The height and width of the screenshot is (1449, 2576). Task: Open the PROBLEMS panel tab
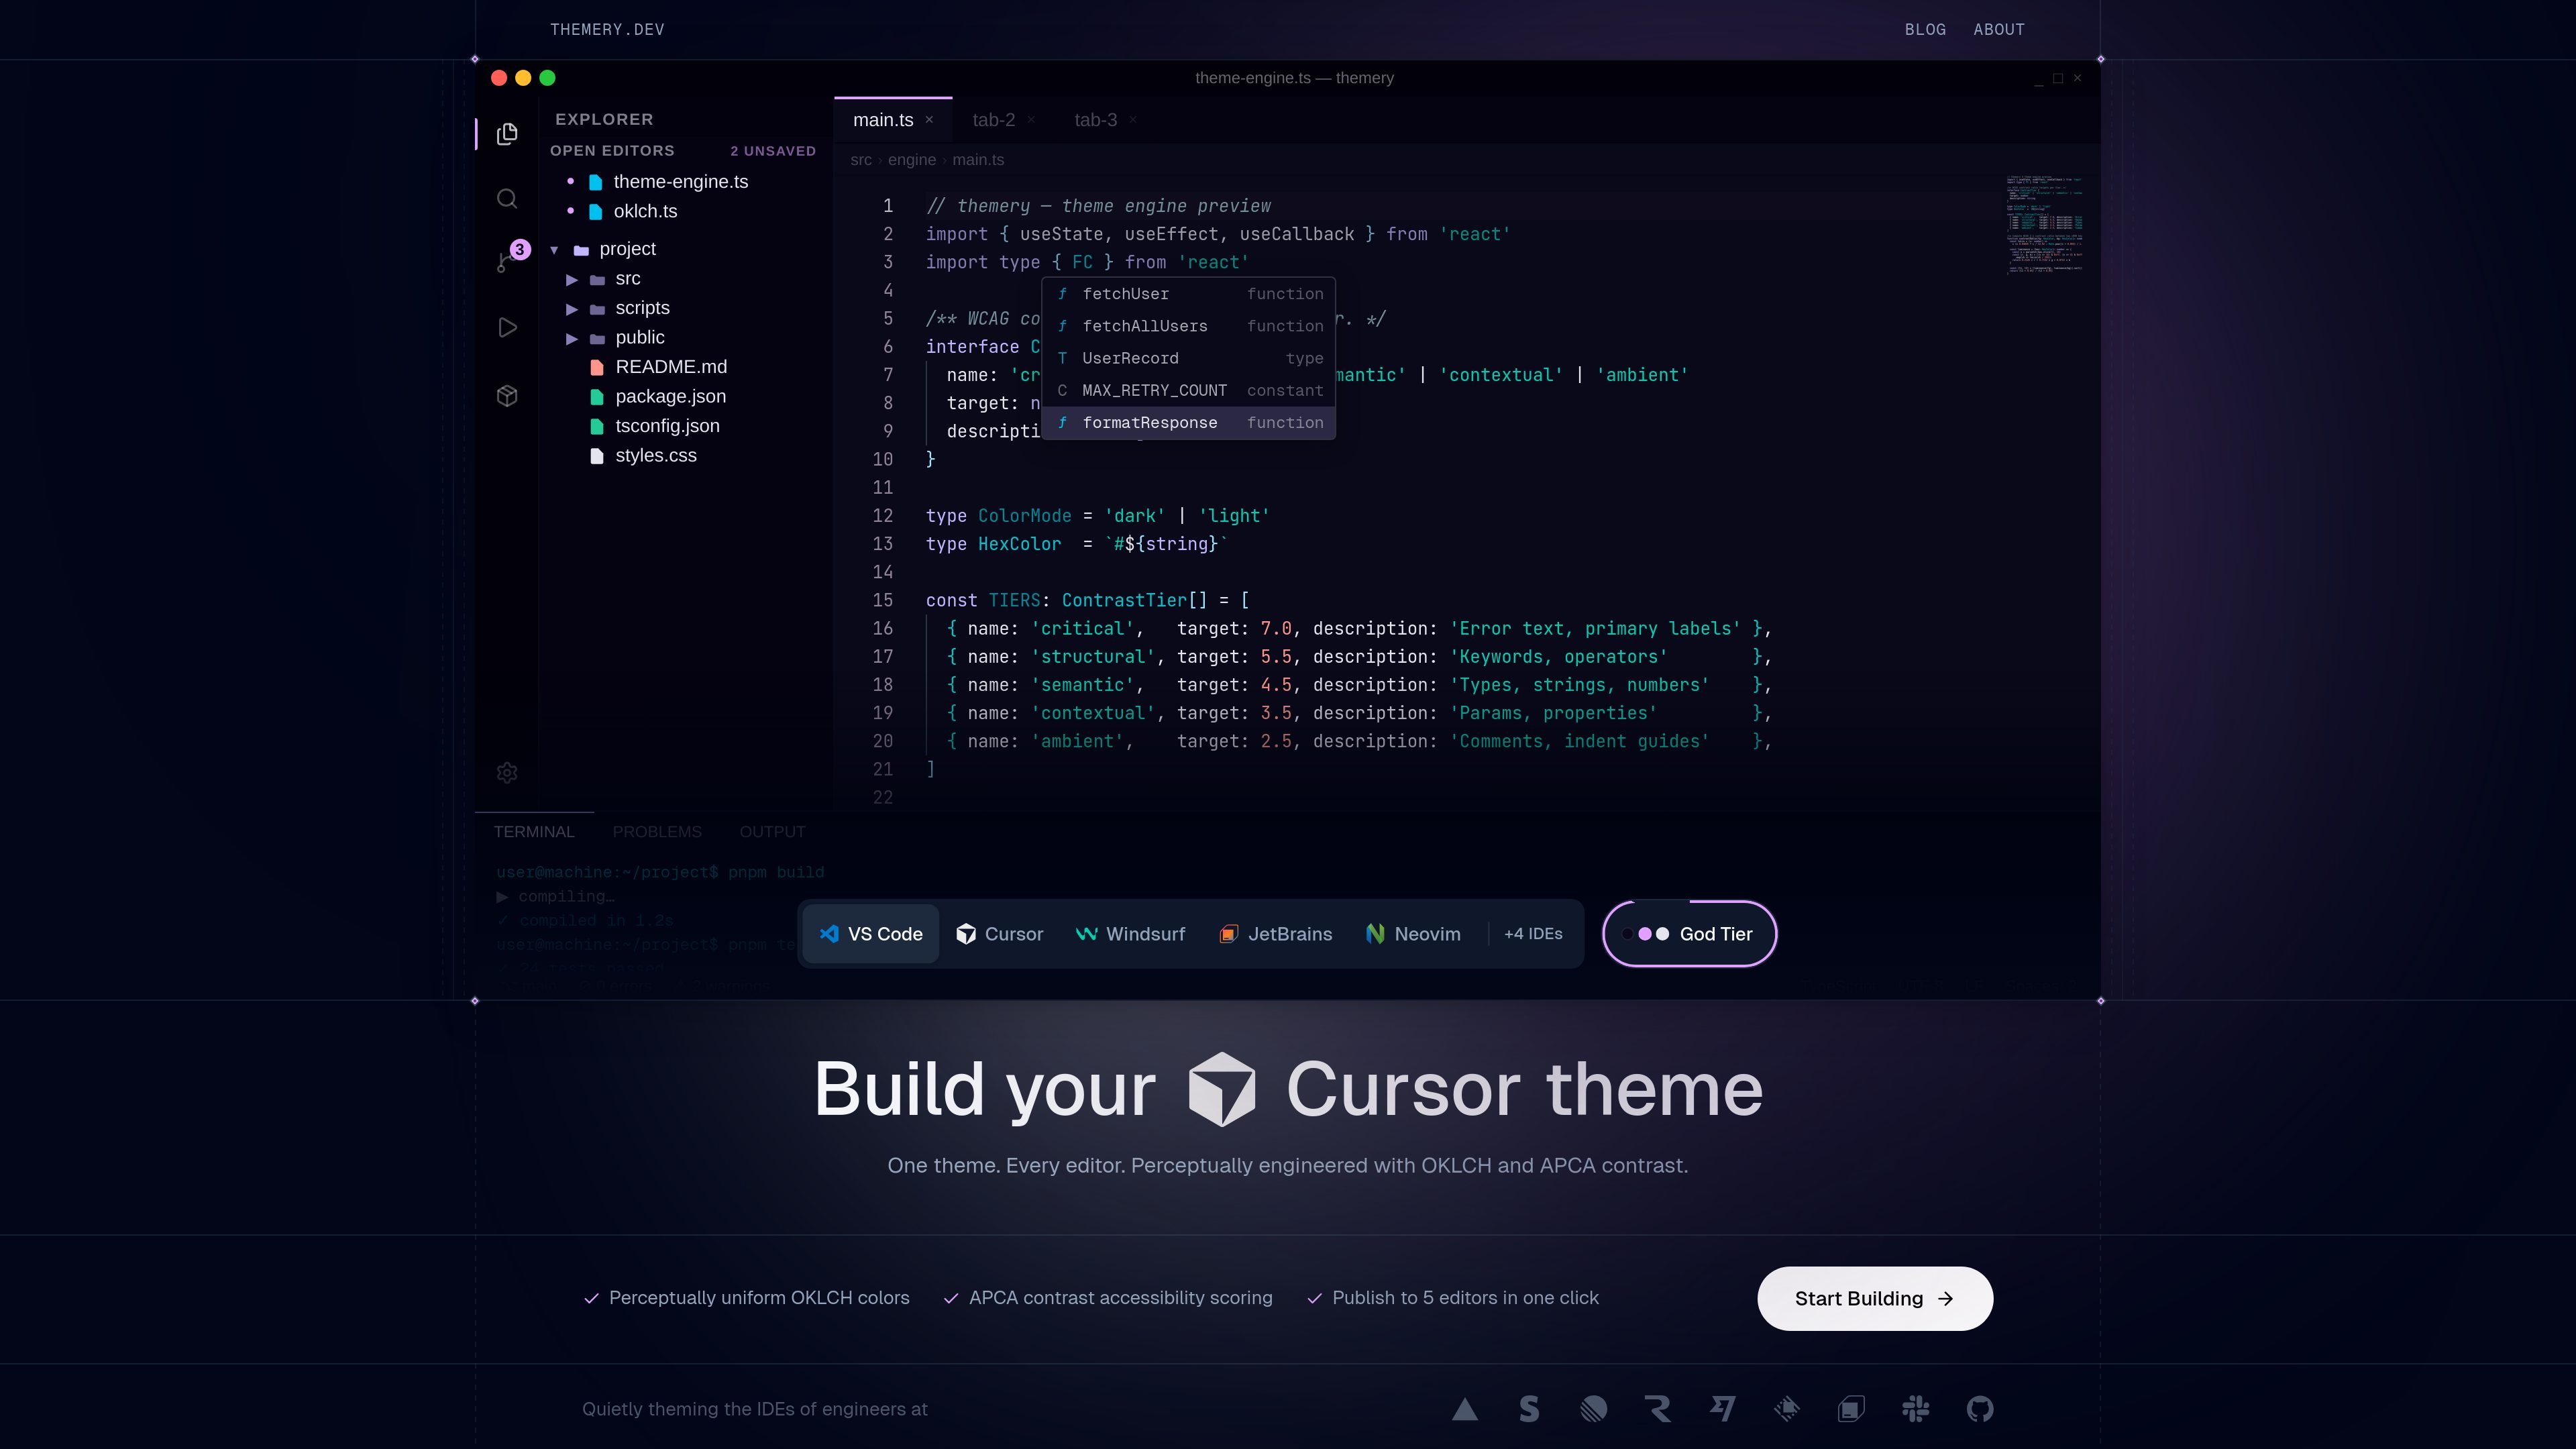(657, 832)
